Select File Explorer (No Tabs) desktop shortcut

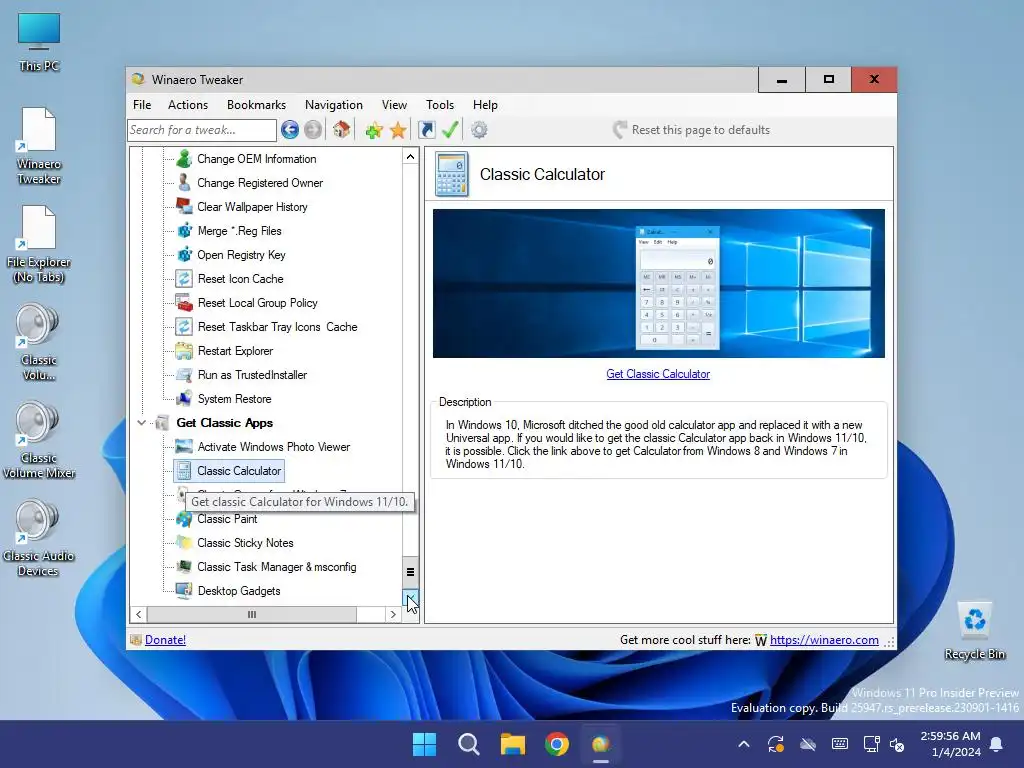(39, 245)
